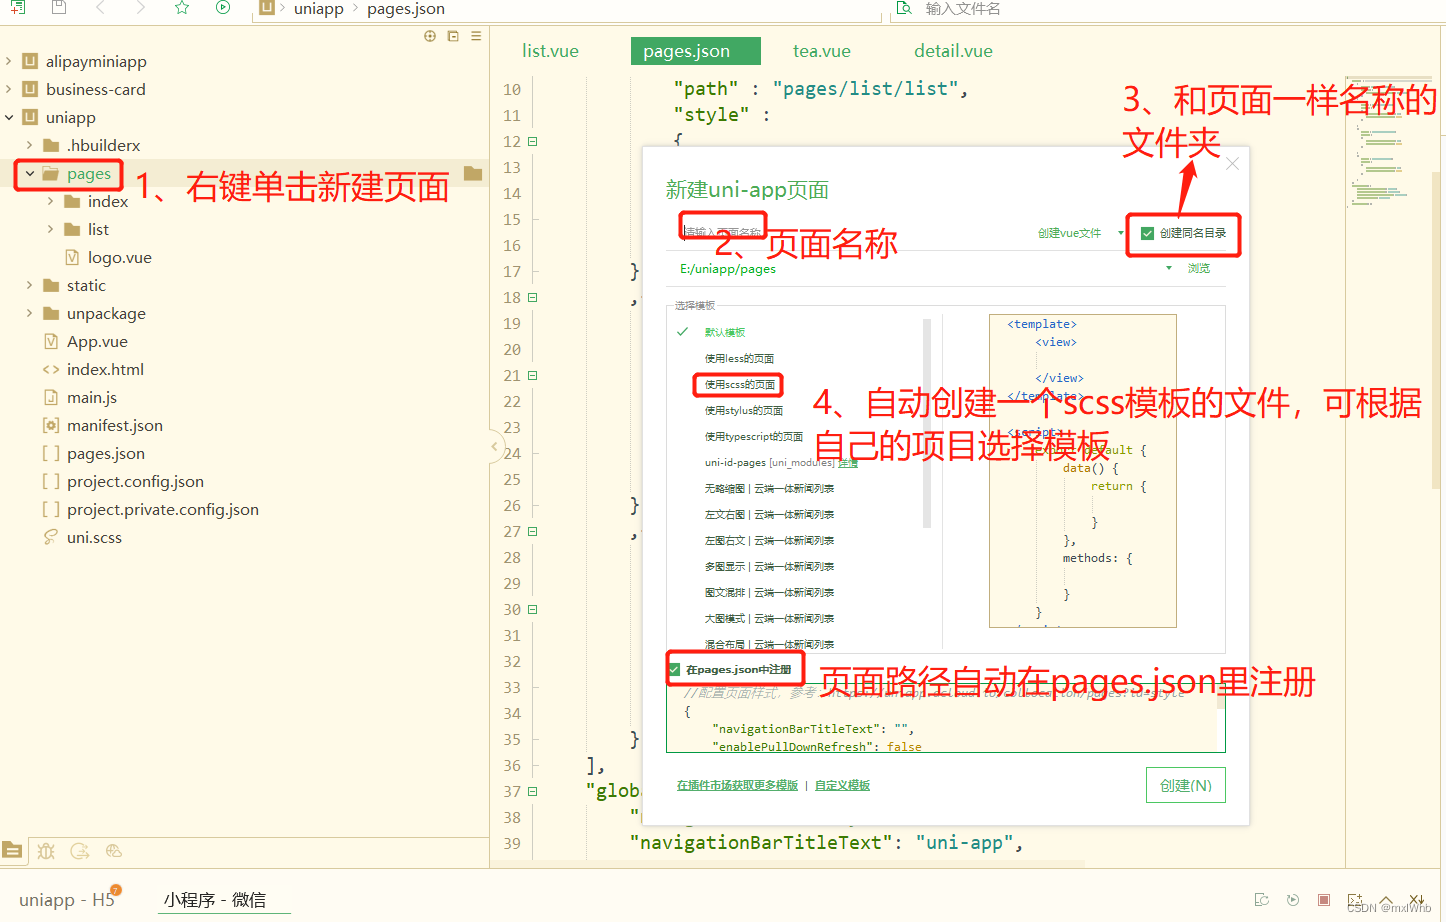
Task: Select the default template option
Action: click(725, 332)
